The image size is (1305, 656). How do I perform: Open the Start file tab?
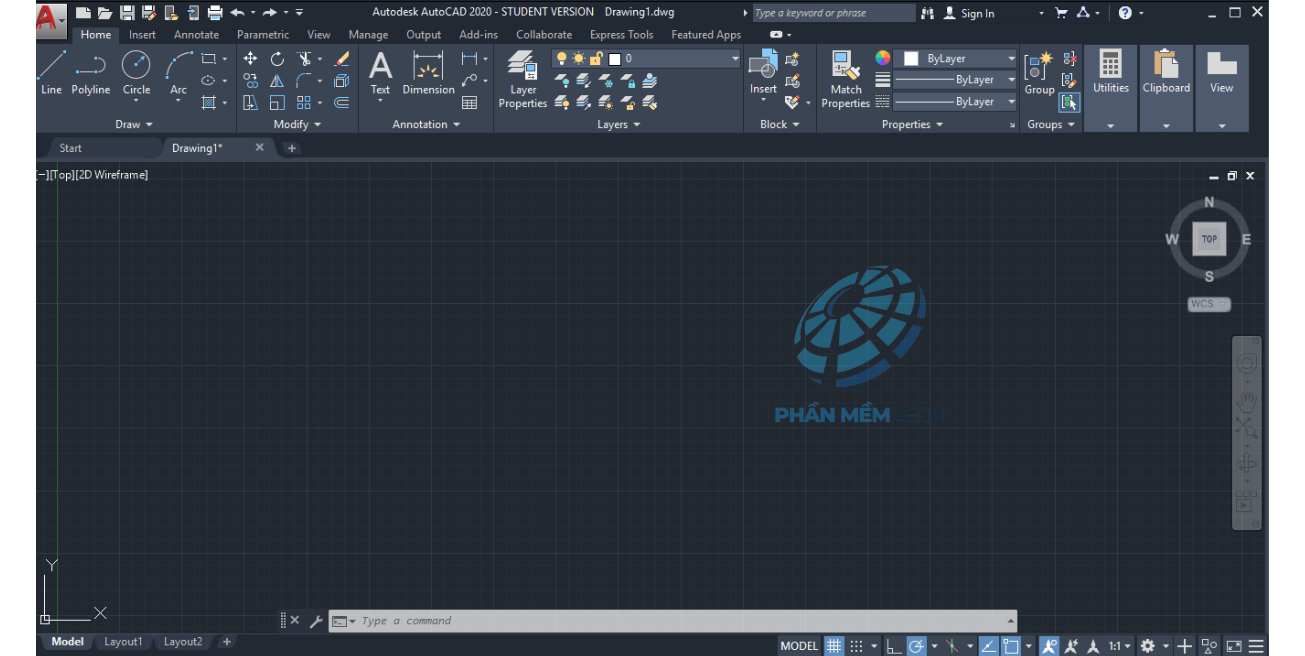coord(71,148)
